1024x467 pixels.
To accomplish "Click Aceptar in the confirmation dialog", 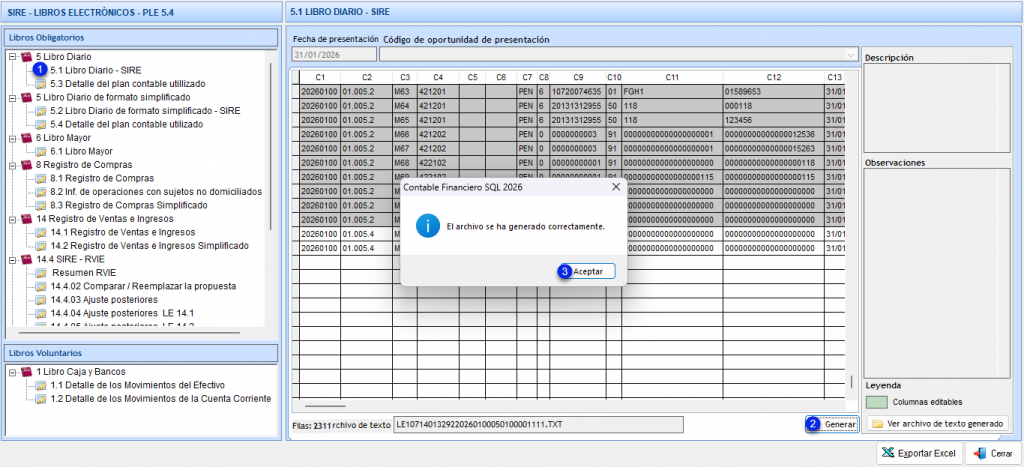I will [x=587, y=271].
